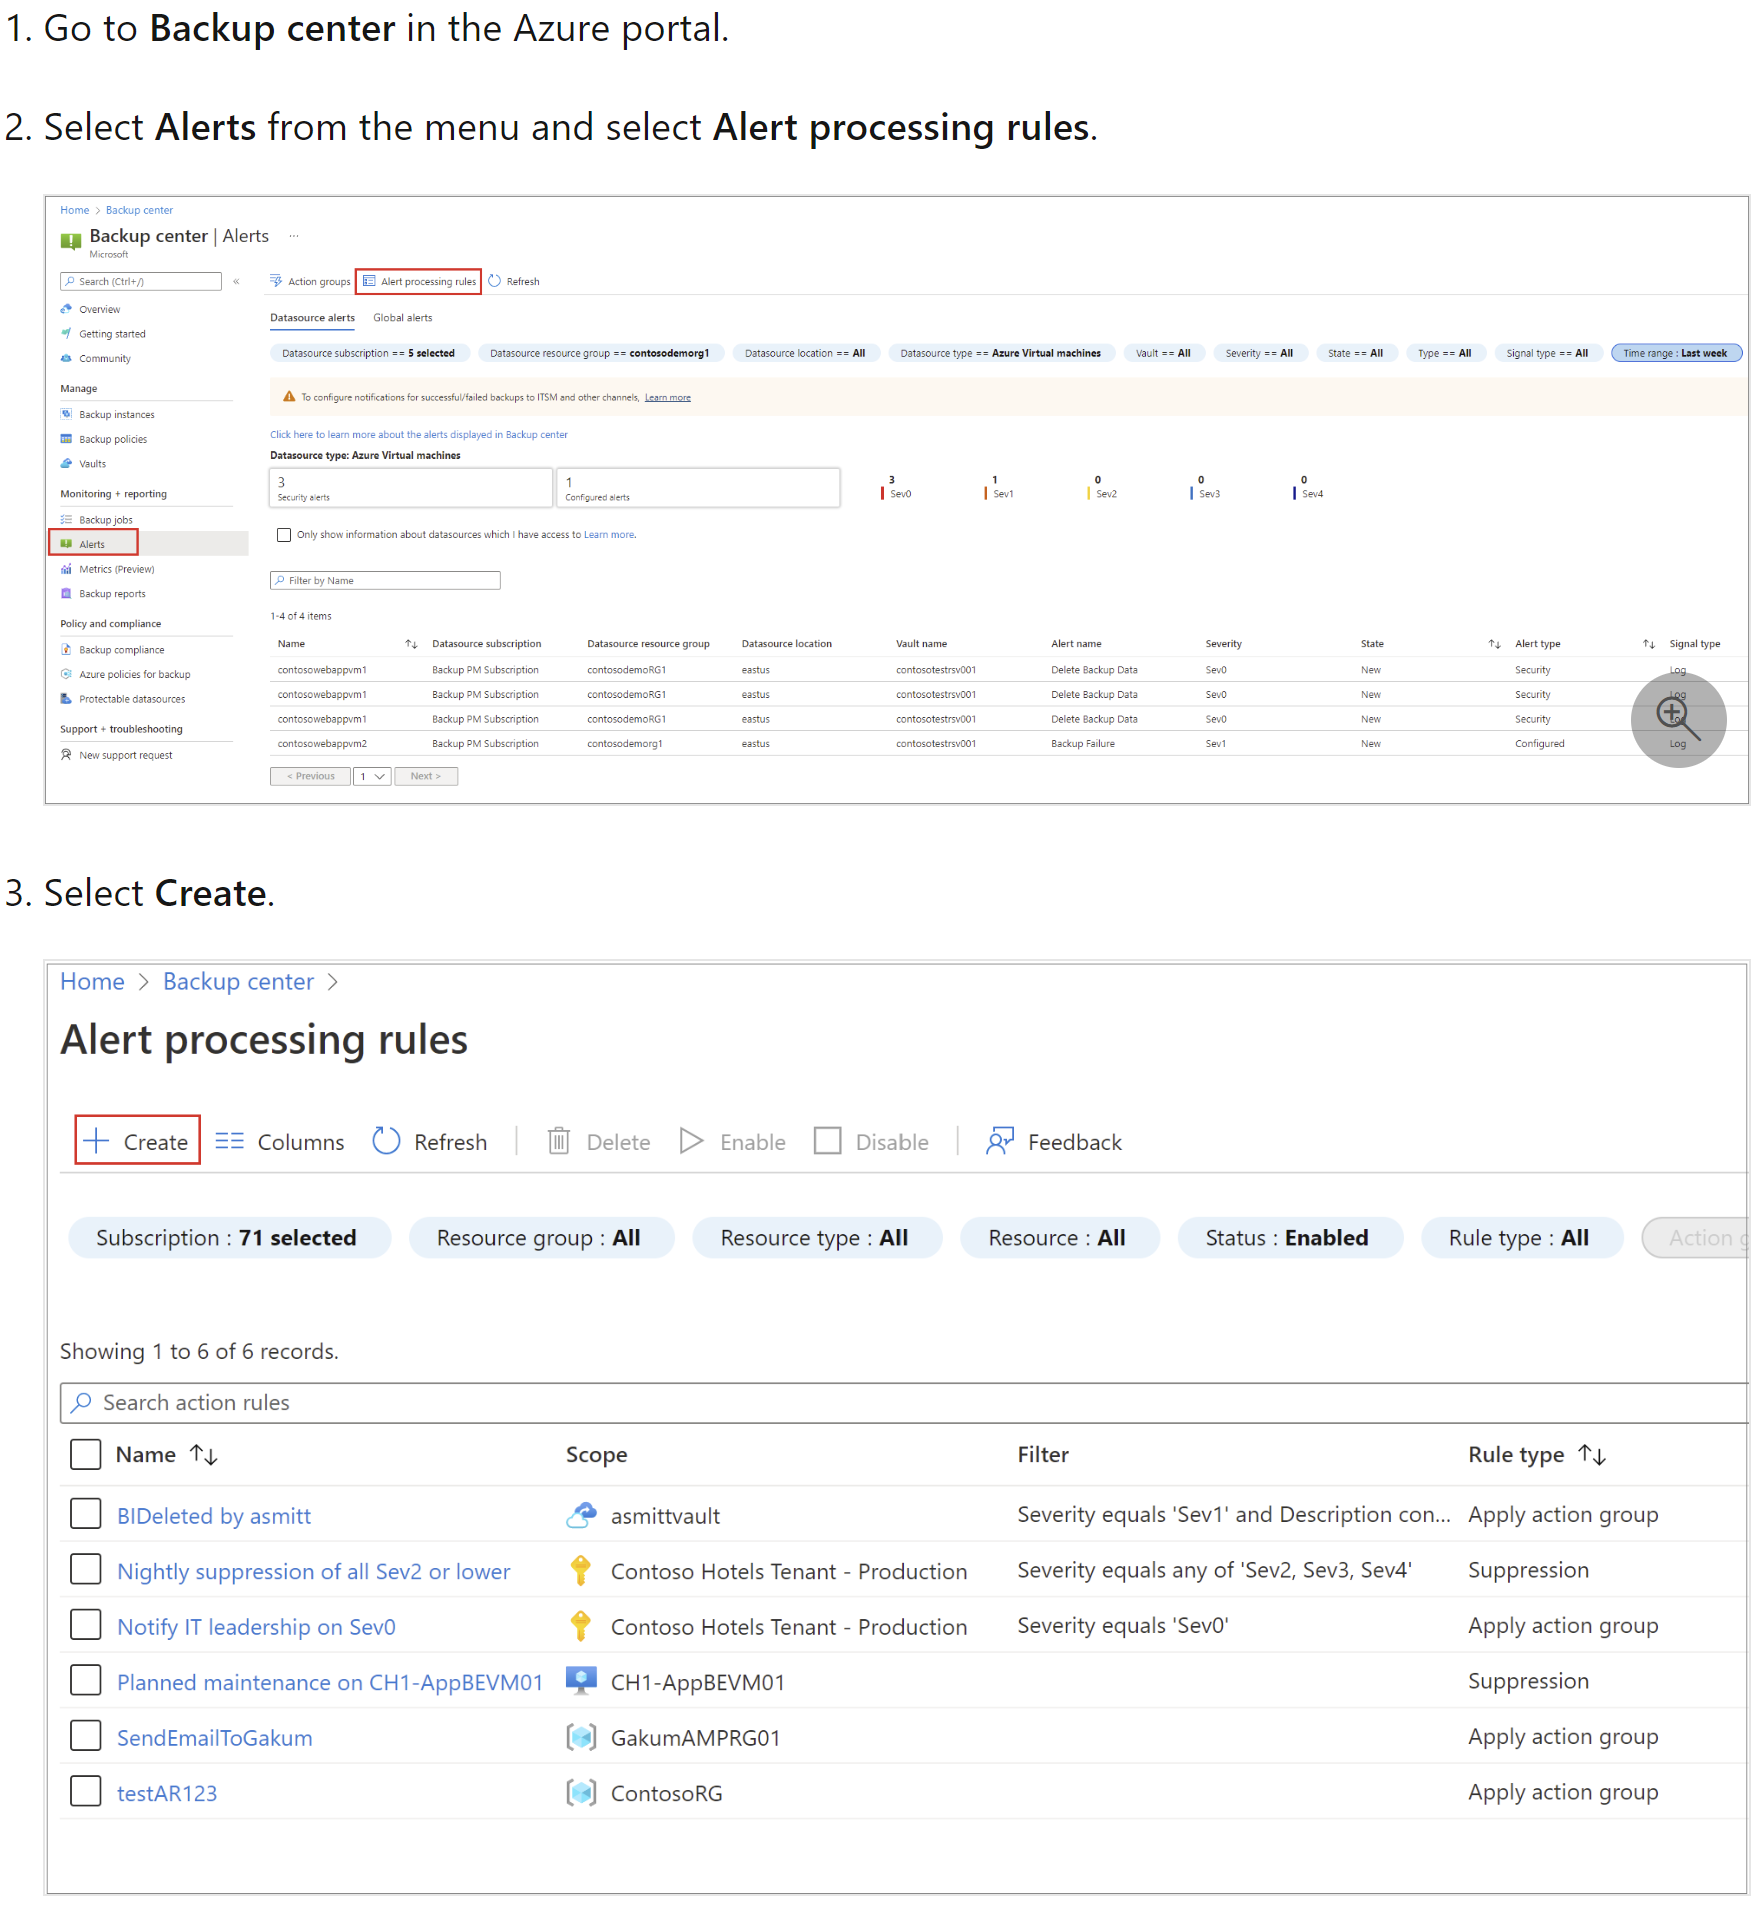Click the Enable play triangle icon
Image resolution: width=1761 pixels, height=1911 pixels.
pyautogui.click(x=691, y=1141)
